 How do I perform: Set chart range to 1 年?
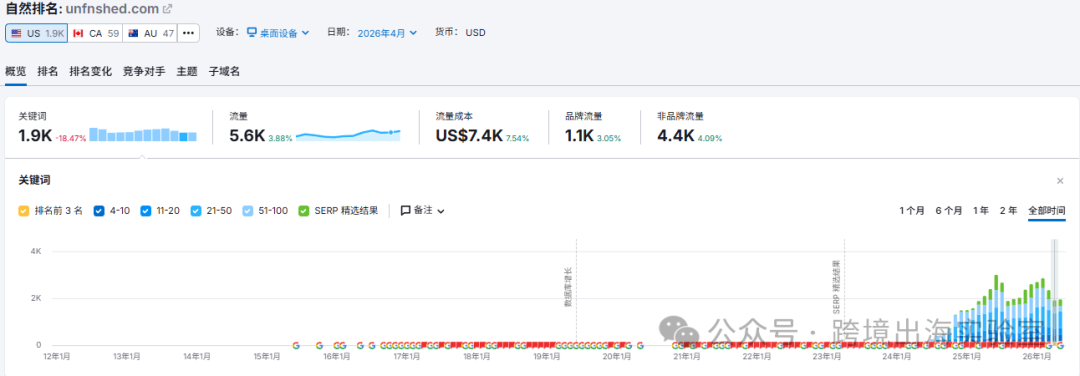click(981, 211)
